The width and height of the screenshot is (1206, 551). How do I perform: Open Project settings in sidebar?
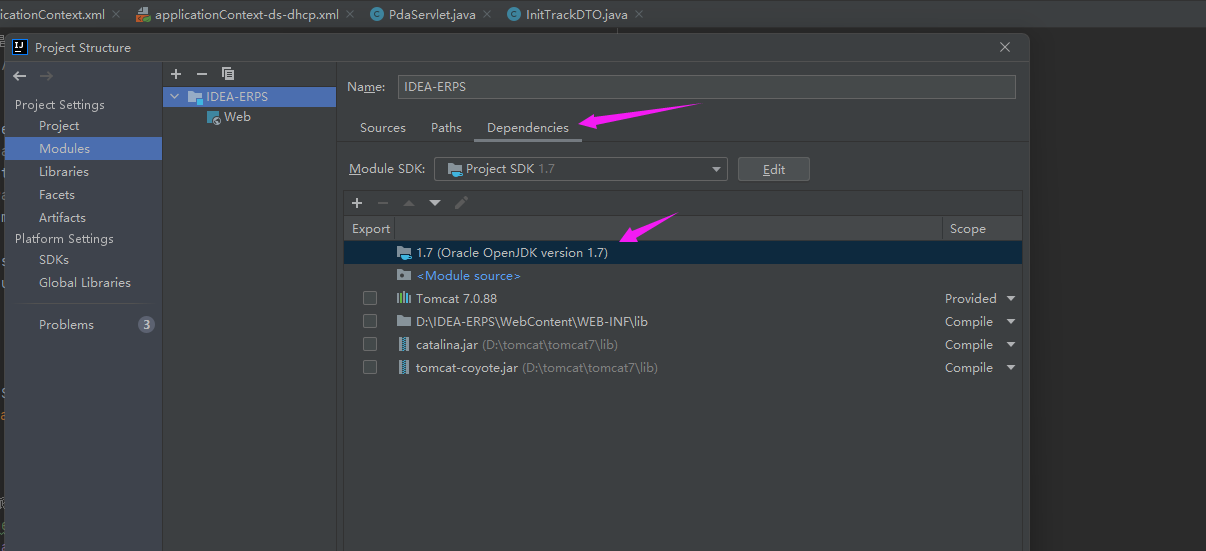[x=59, y=126]
